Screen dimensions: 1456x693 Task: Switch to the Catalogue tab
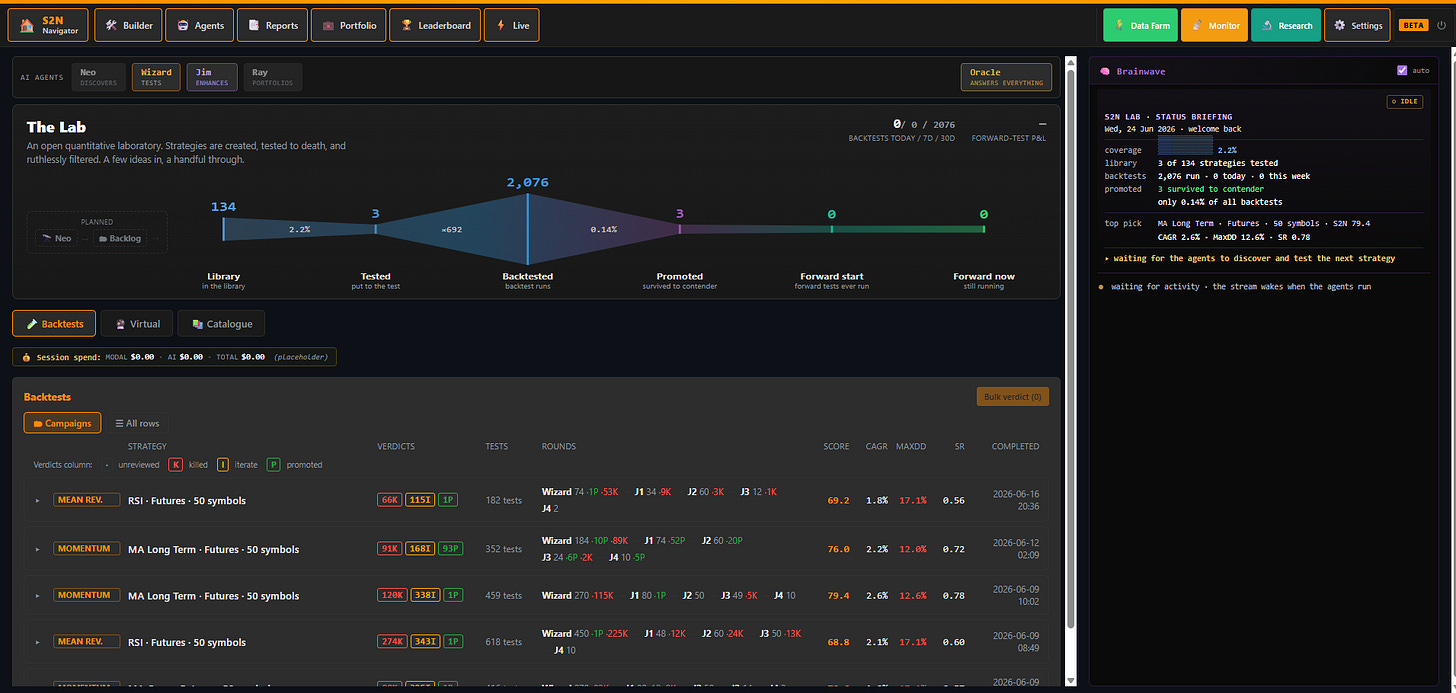point(221,324)
